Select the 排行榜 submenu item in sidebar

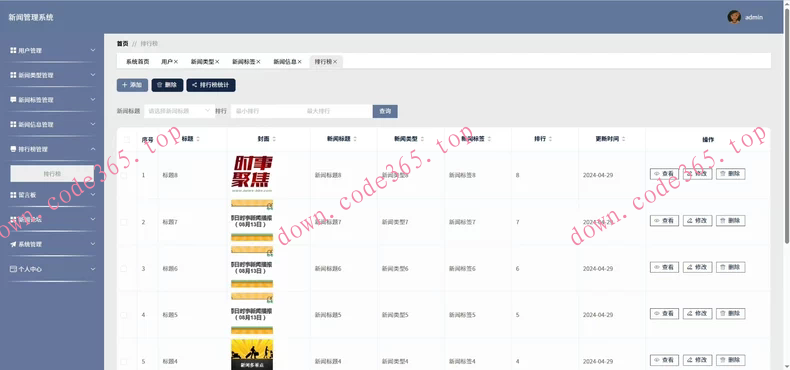(x=52, y=174)
